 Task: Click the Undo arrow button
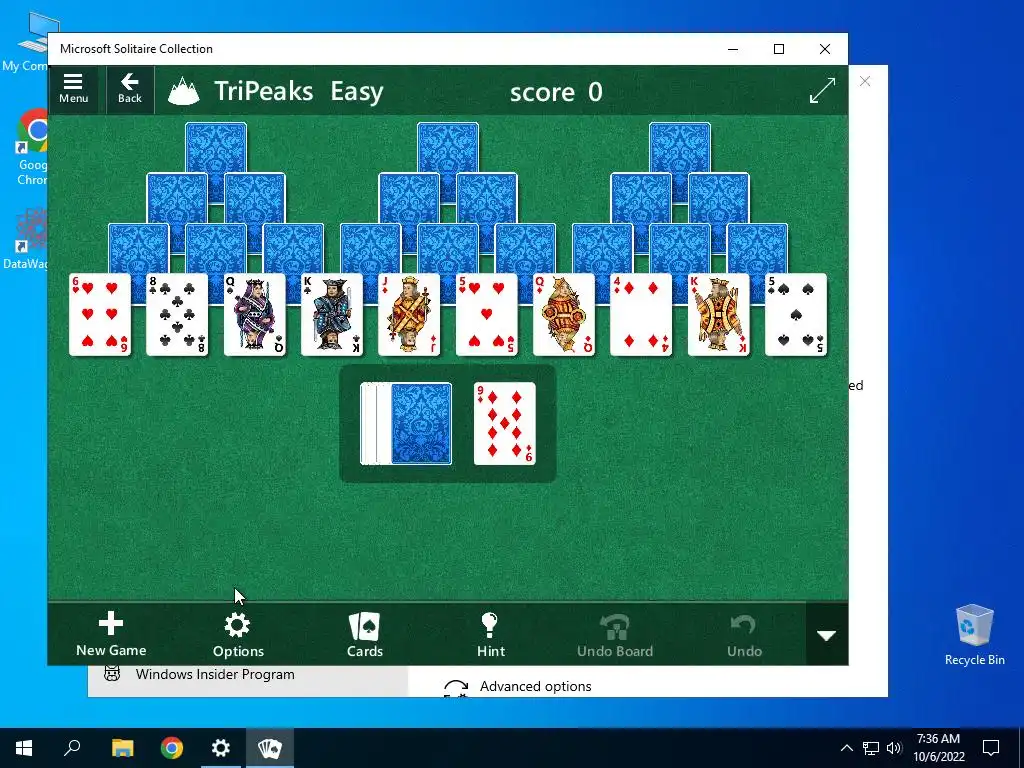(744, 634)
